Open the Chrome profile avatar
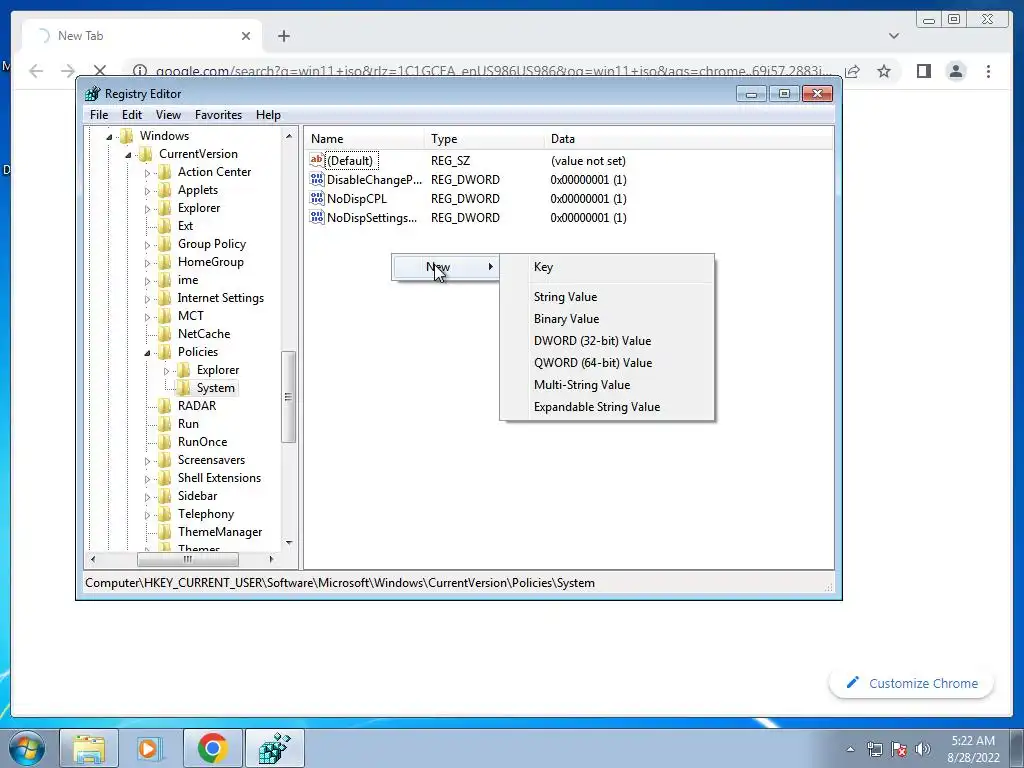The image size is (1024, 768). tap(956, 71)
